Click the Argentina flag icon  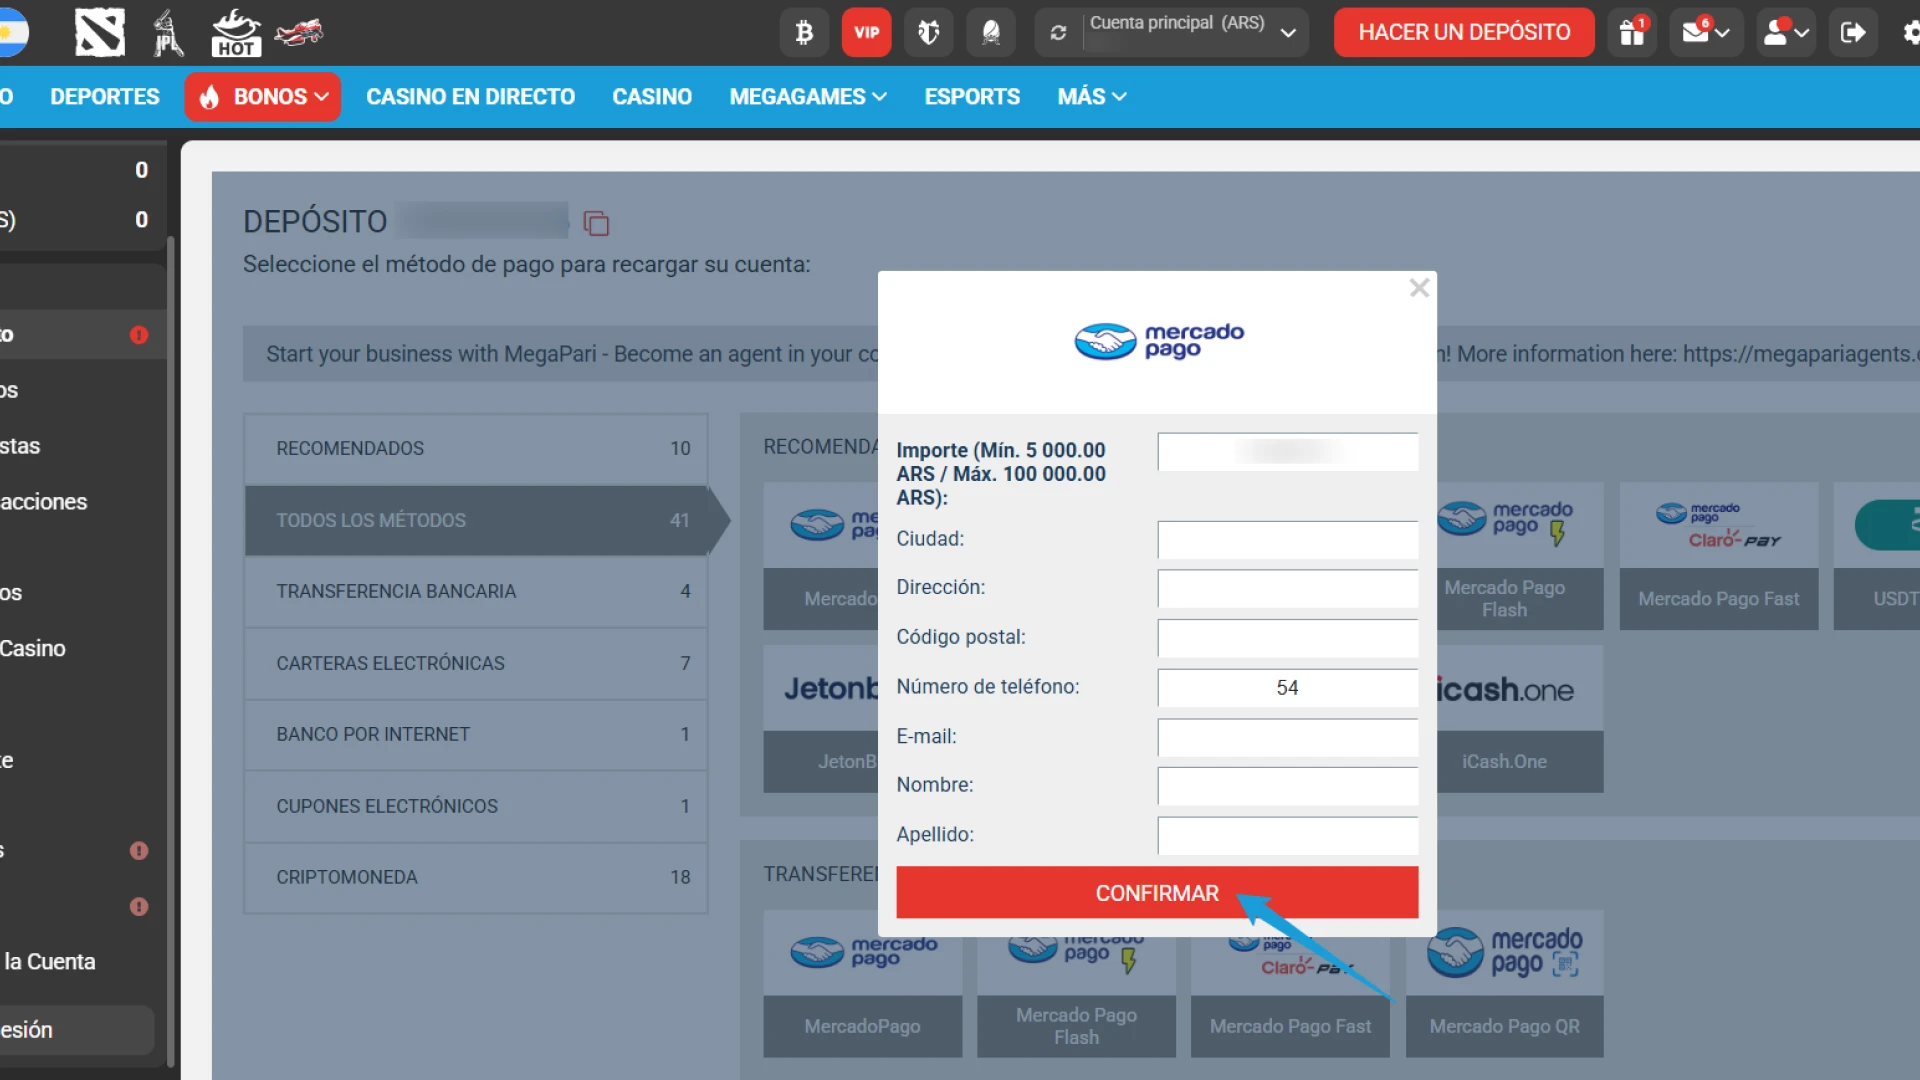(x=12, y=32)
